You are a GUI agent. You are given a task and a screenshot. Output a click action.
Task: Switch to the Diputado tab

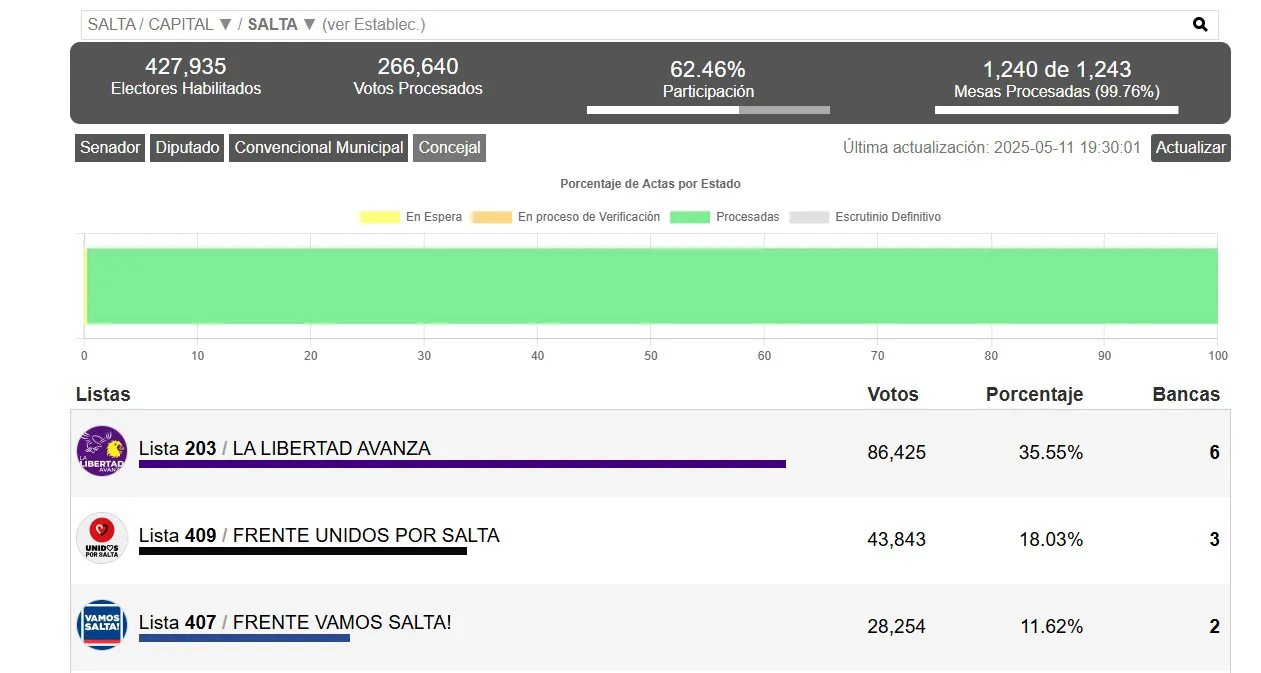186,148
